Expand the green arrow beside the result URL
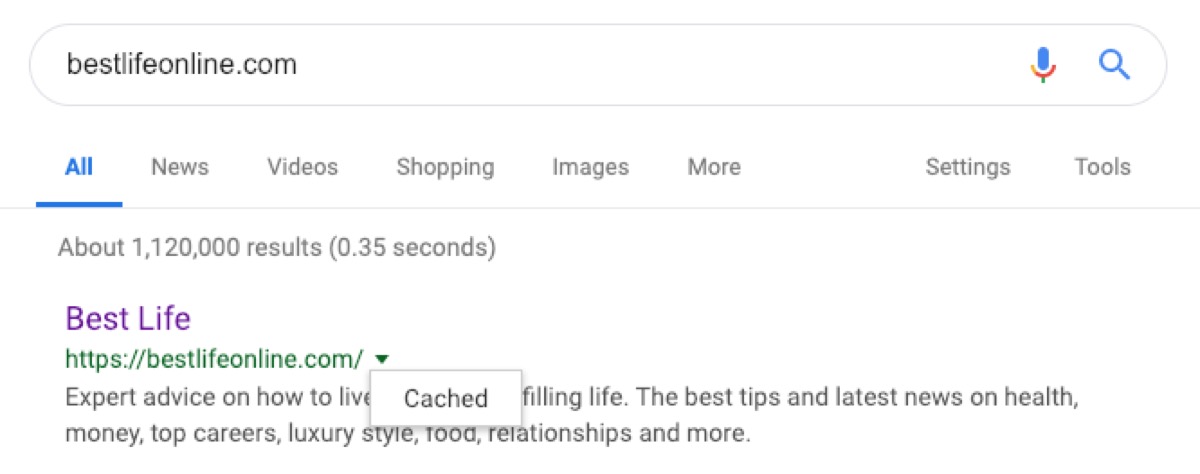1200x474 pixels. point(383,358)
